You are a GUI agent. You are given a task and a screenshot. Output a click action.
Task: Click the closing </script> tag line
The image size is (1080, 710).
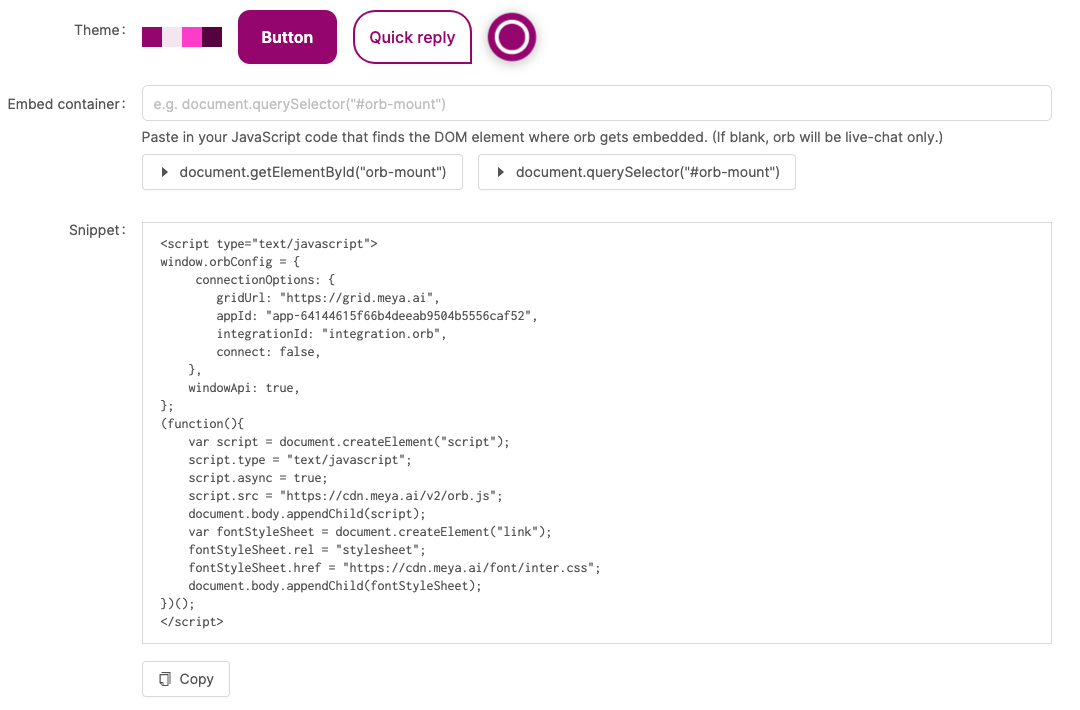tap(191, 622)
